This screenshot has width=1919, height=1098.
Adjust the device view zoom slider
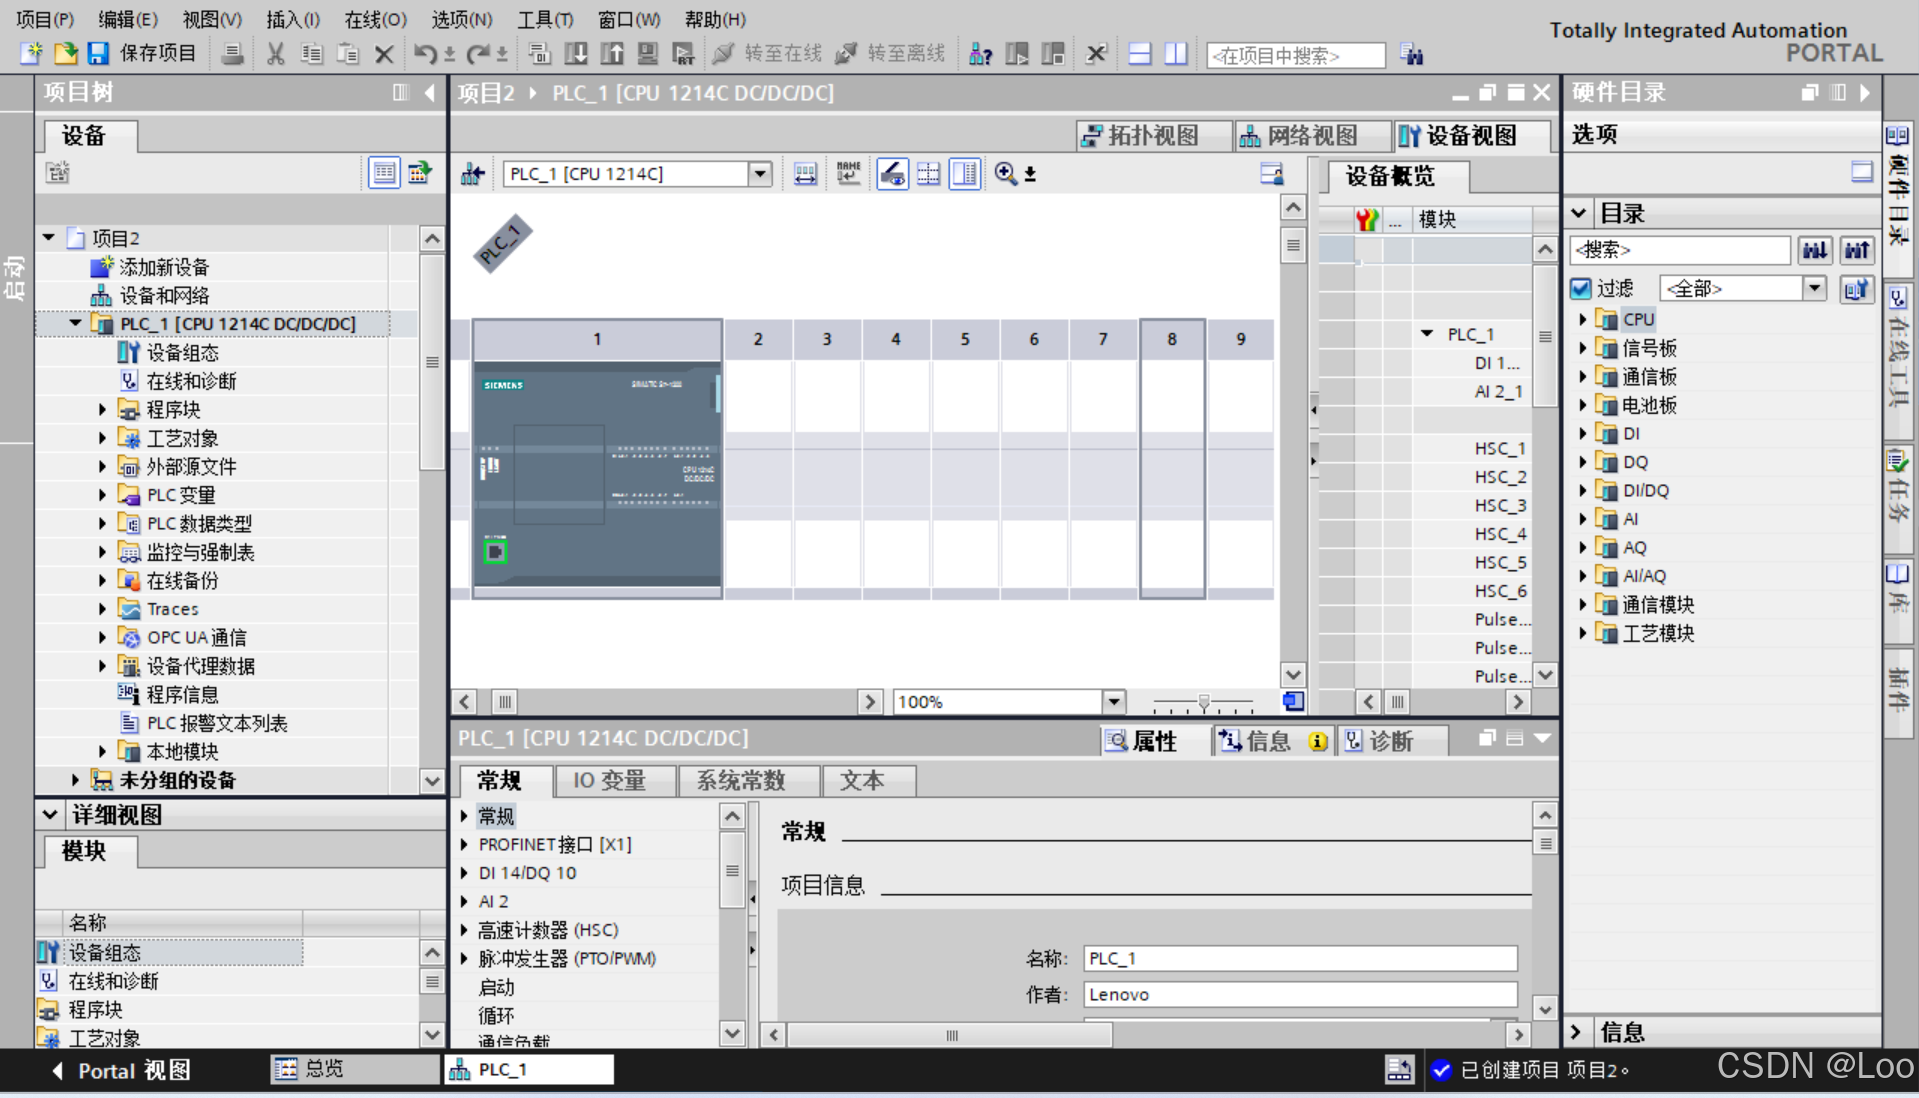(1203, 703)
